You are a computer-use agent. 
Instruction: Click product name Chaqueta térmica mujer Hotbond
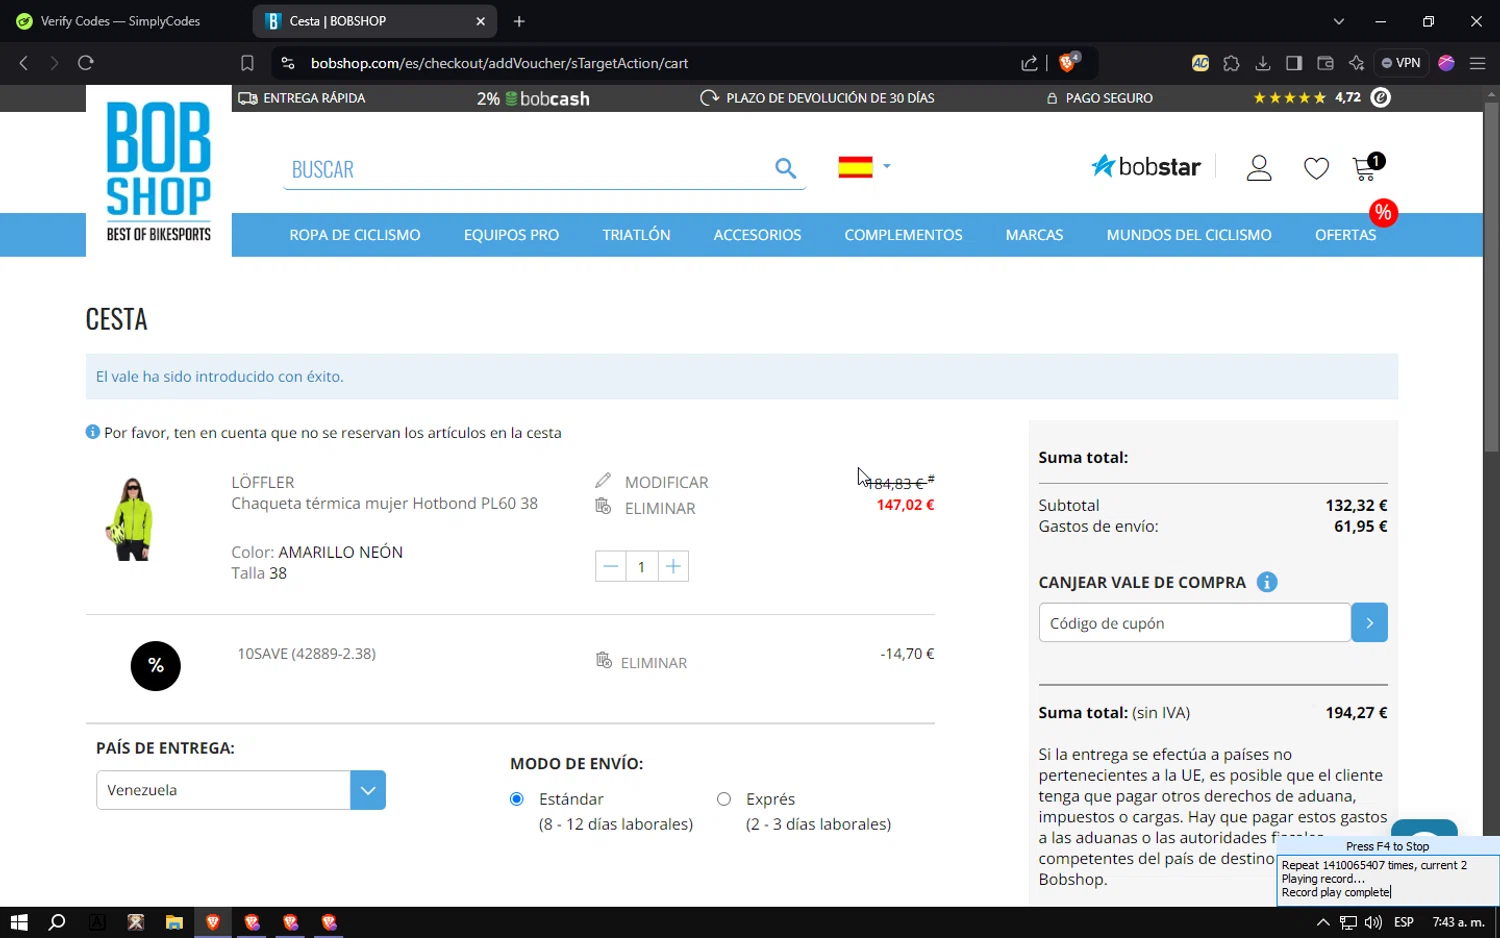384,503
